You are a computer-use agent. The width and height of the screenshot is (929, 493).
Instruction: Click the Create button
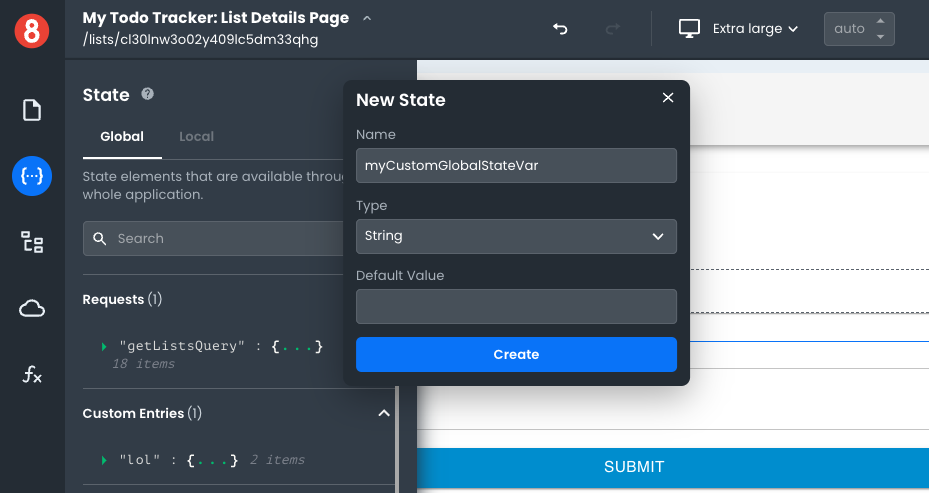(516, 355)
